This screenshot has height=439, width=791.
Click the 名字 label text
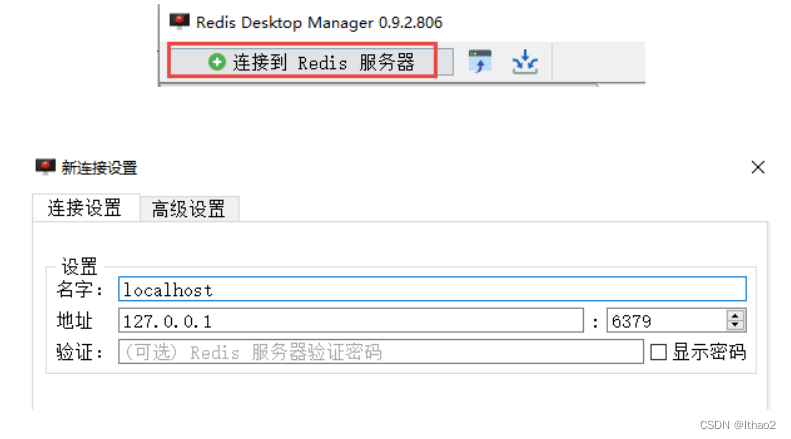click(x=79, y=290)
